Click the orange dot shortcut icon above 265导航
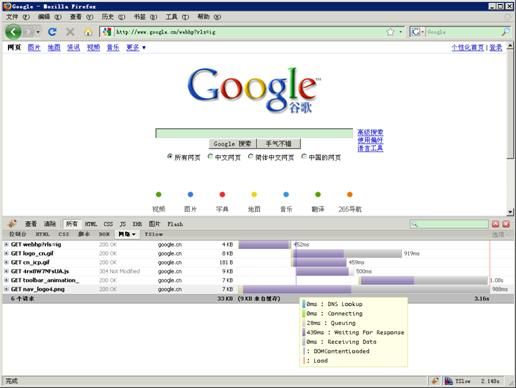Viewport: 516px width, 388px height. [350, 194]
